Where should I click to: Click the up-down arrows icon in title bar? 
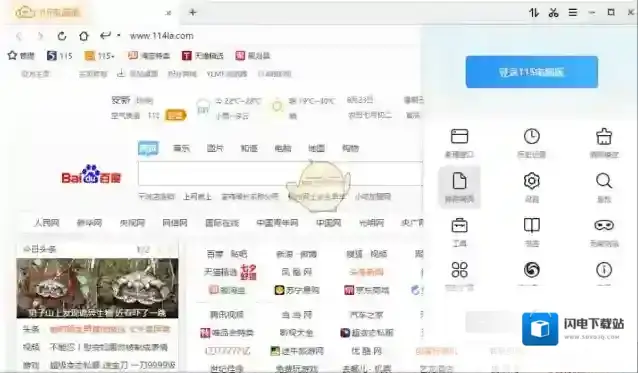tap(534, 13)
